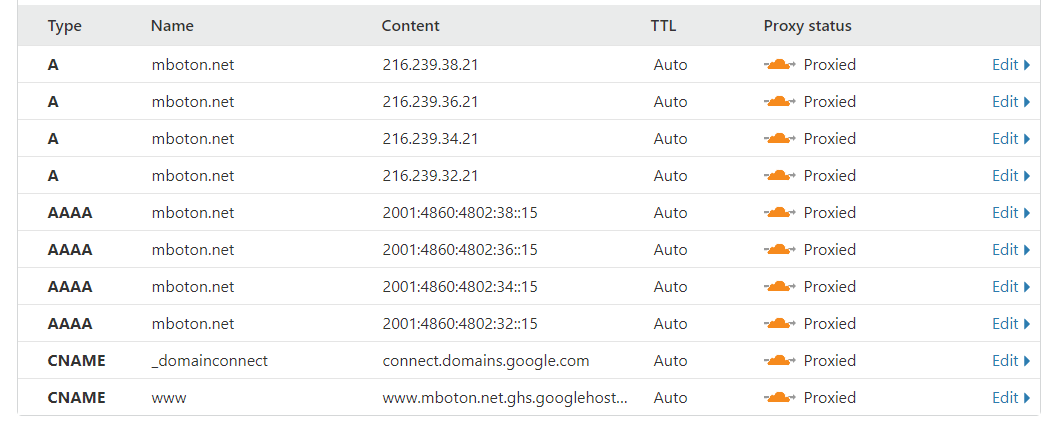Screen dimensions: 1062x423
Task: Expand Edit for the 216.239.38.21 record
Action: (x=1010, y=65)
